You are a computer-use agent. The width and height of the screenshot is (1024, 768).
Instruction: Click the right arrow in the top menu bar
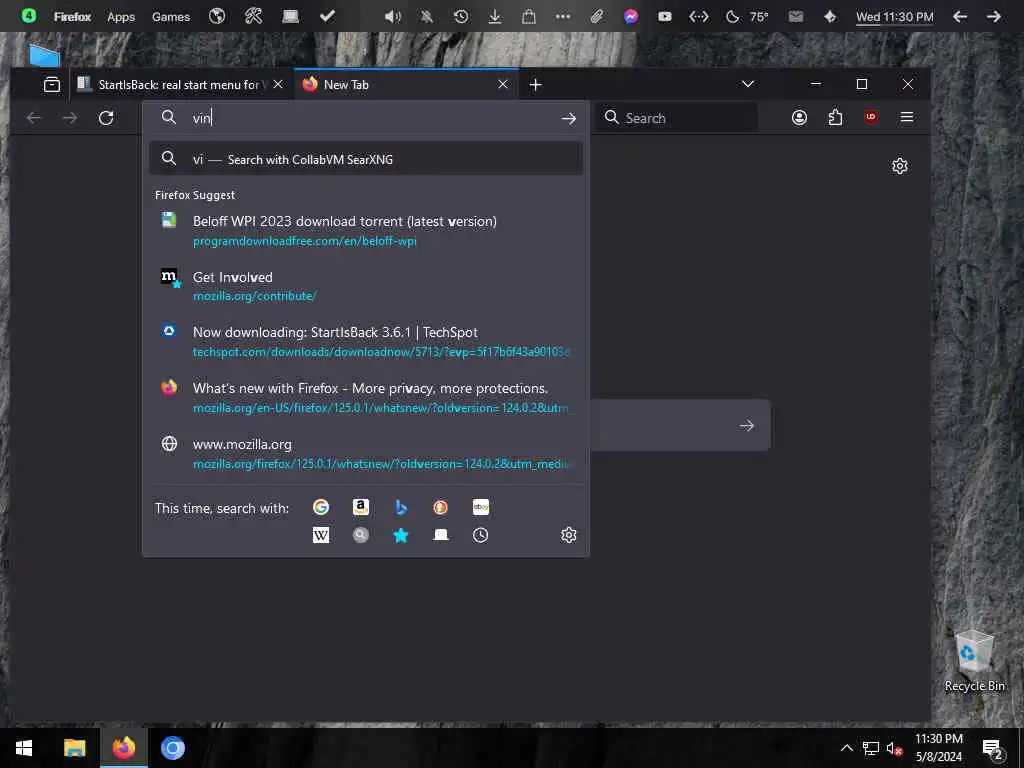[x=993, y=16]
